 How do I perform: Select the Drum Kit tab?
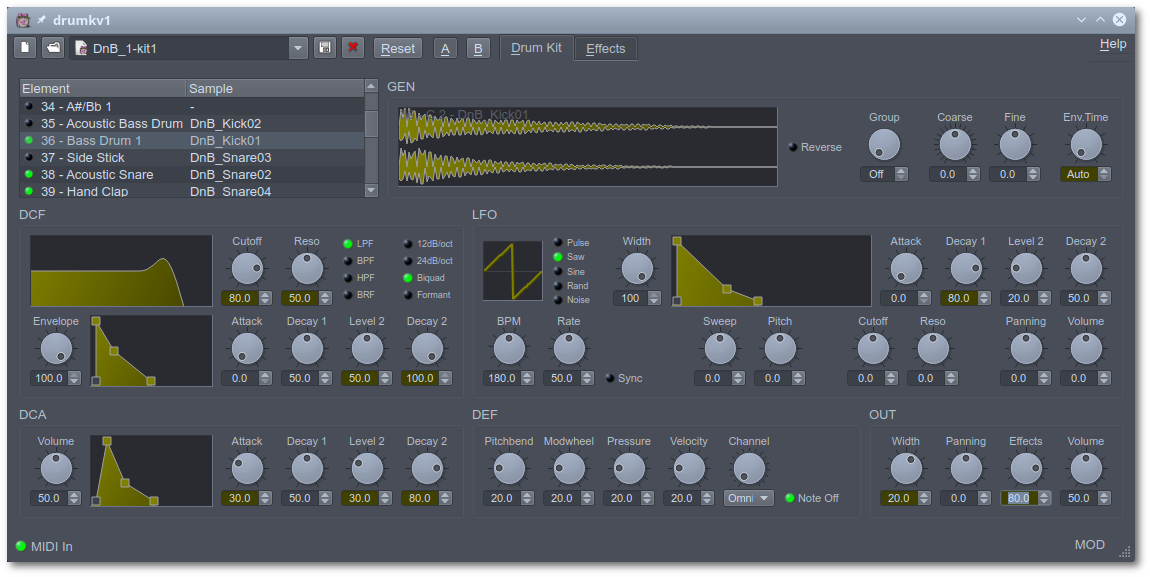pyautogui.click(x=536, y=47)
